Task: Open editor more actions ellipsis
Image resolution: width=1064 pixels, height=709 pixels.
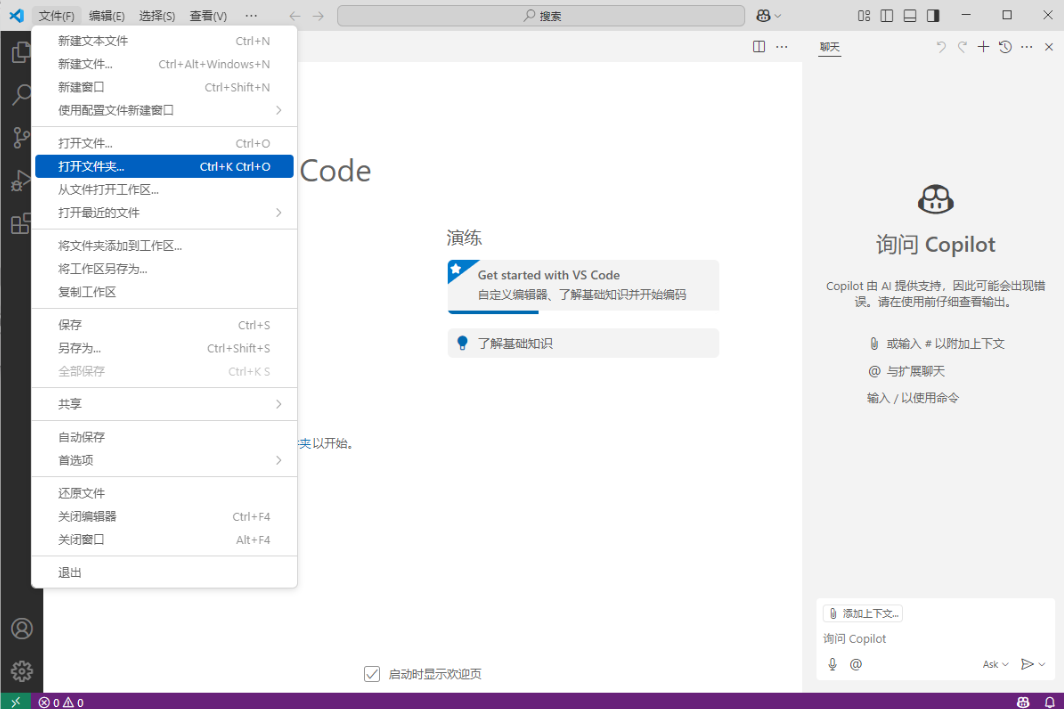Action: (x=782, y=47)
